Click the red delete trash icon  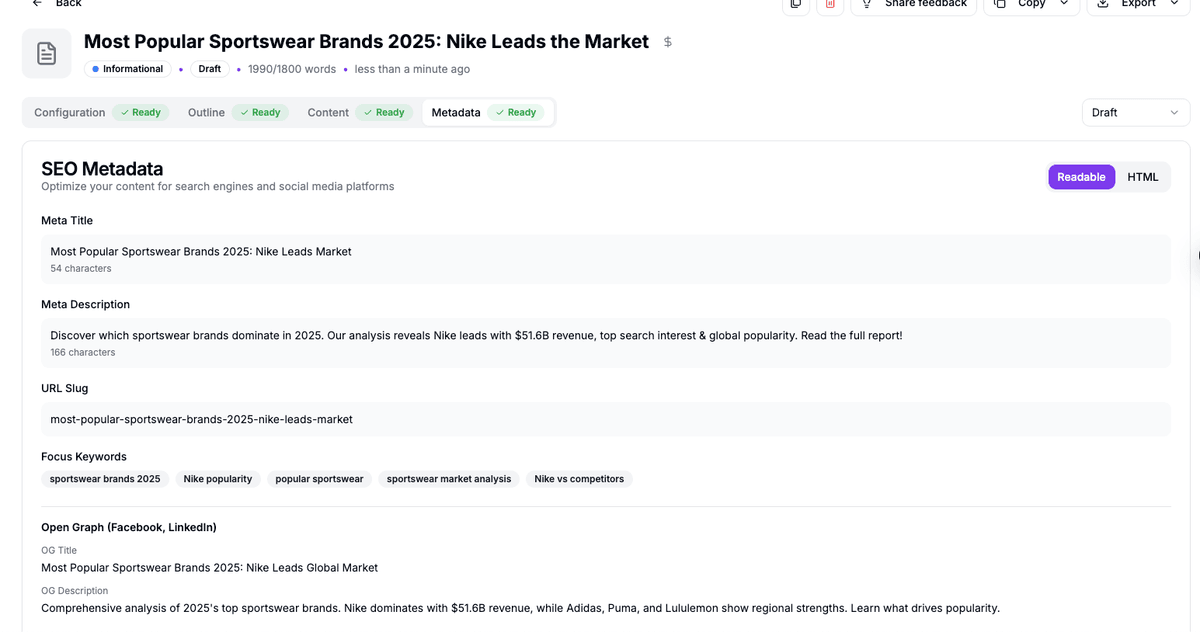point(830,4)
